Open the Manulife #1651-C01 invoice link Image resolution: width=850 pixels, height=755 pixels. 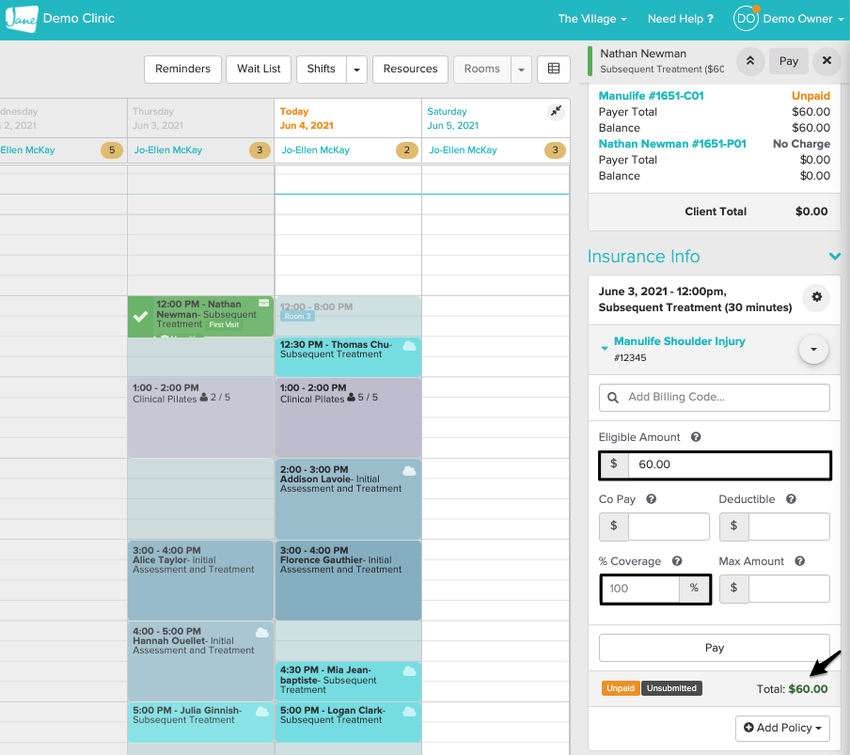coord(651,96)
